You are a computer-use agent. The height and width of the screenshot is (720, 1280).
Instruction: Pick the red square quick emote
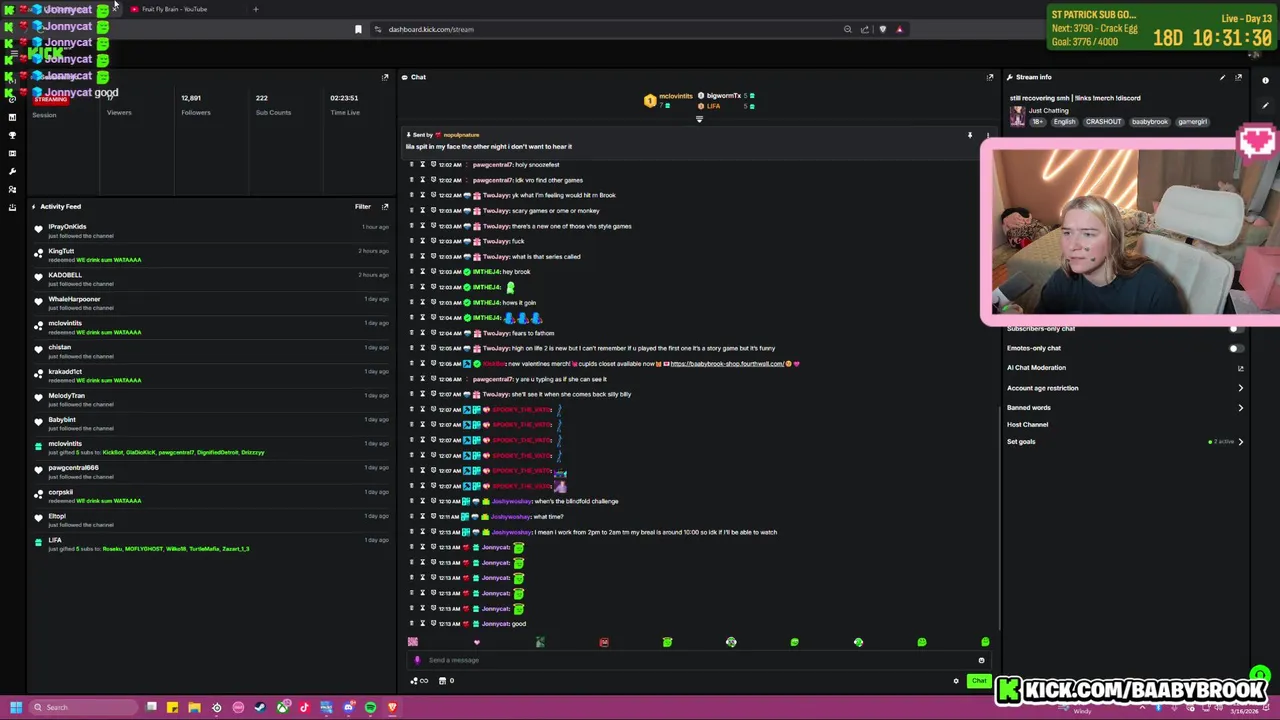[x=604, y=642]
